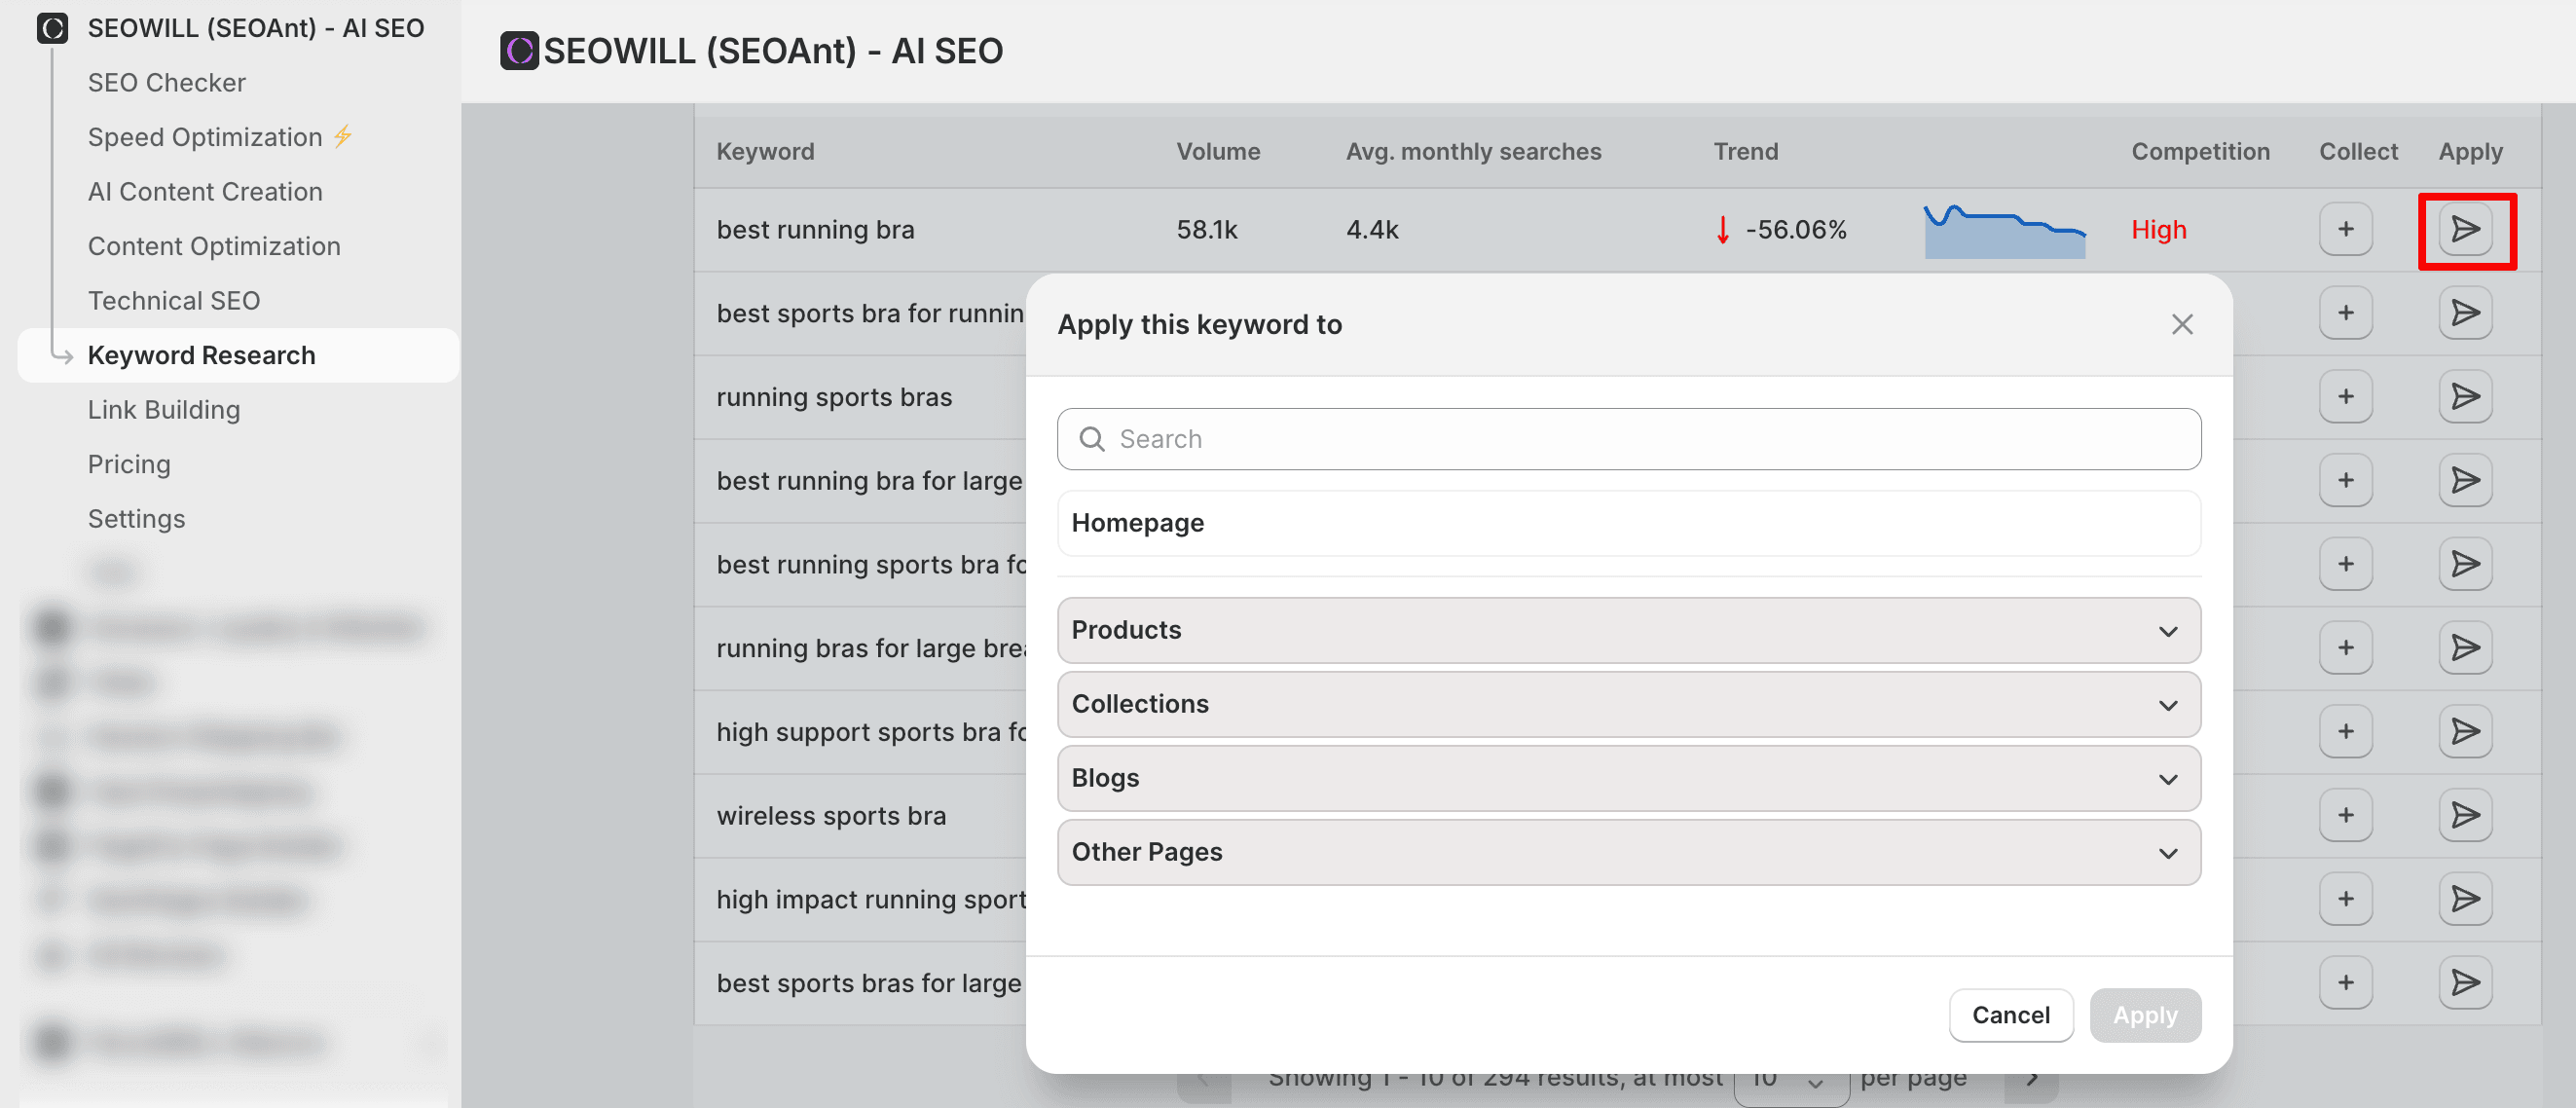2576x1108 pixels.
Task: Close the Apply this keyword dialog
Action: [x=2181, y=324]
